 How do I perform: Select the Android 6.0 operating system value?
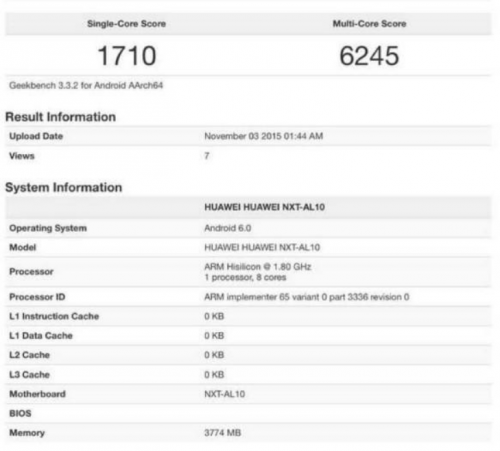(x=228, y=228)
